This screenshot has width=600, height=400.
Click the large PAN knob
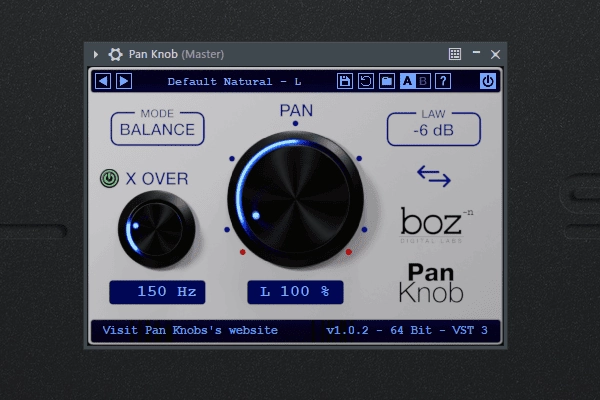point(295,199)
